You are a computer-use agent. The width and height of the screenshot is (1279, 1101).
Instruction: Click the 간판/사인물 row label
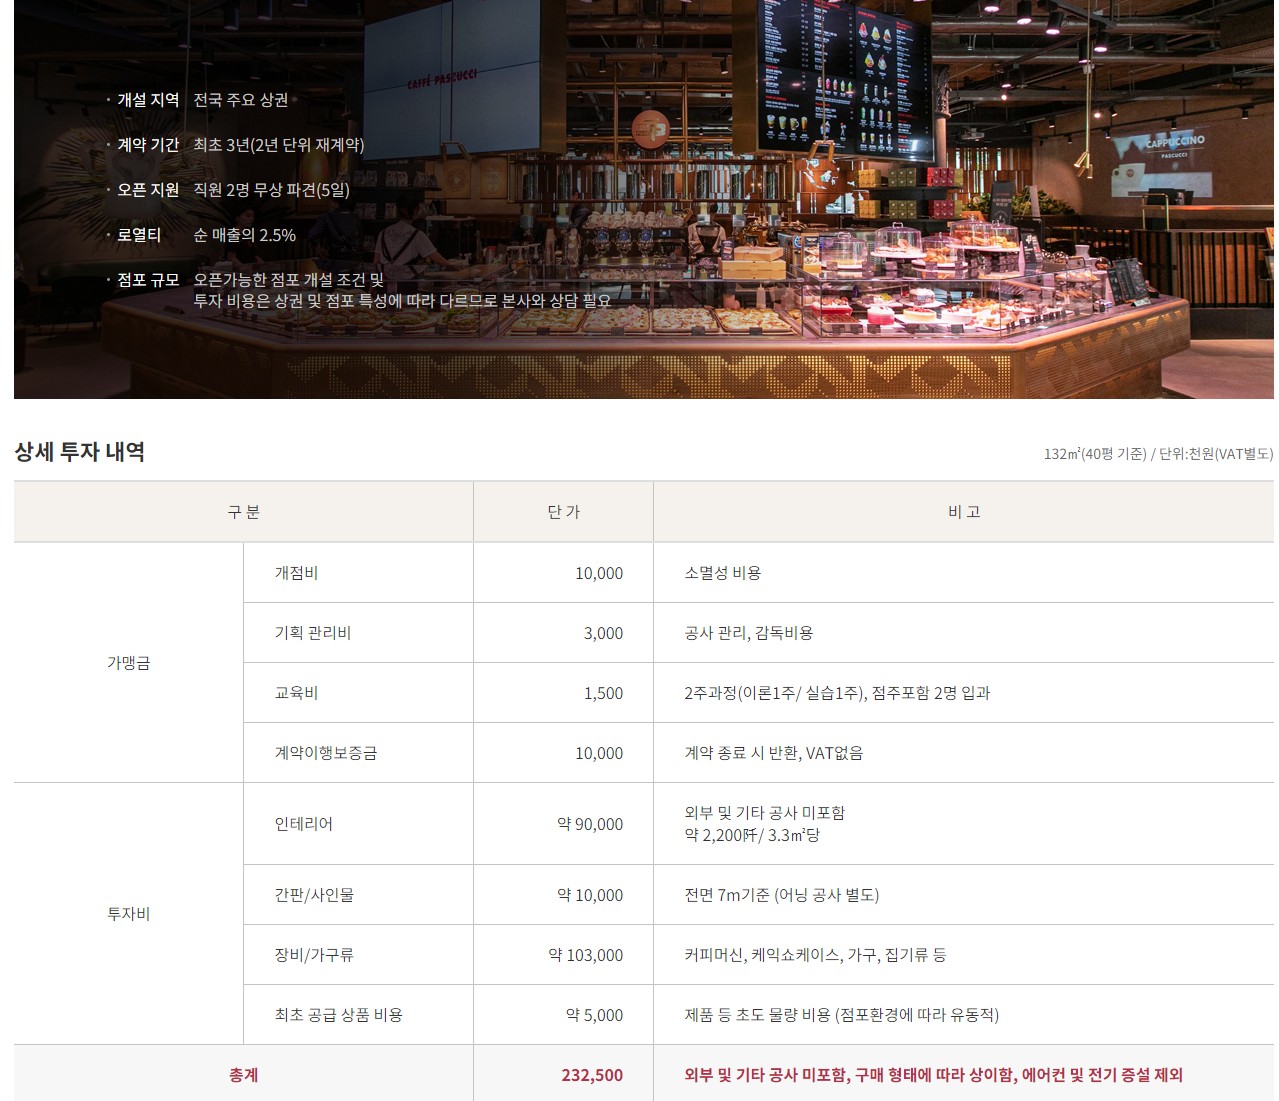point(314,895)
